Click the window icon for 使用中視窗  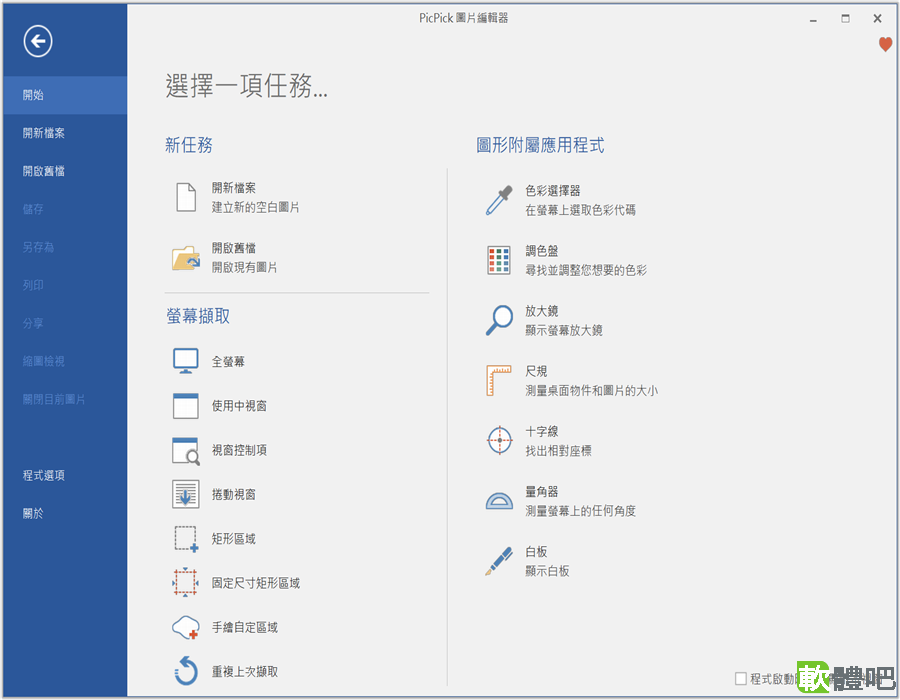tap(186, 406)
